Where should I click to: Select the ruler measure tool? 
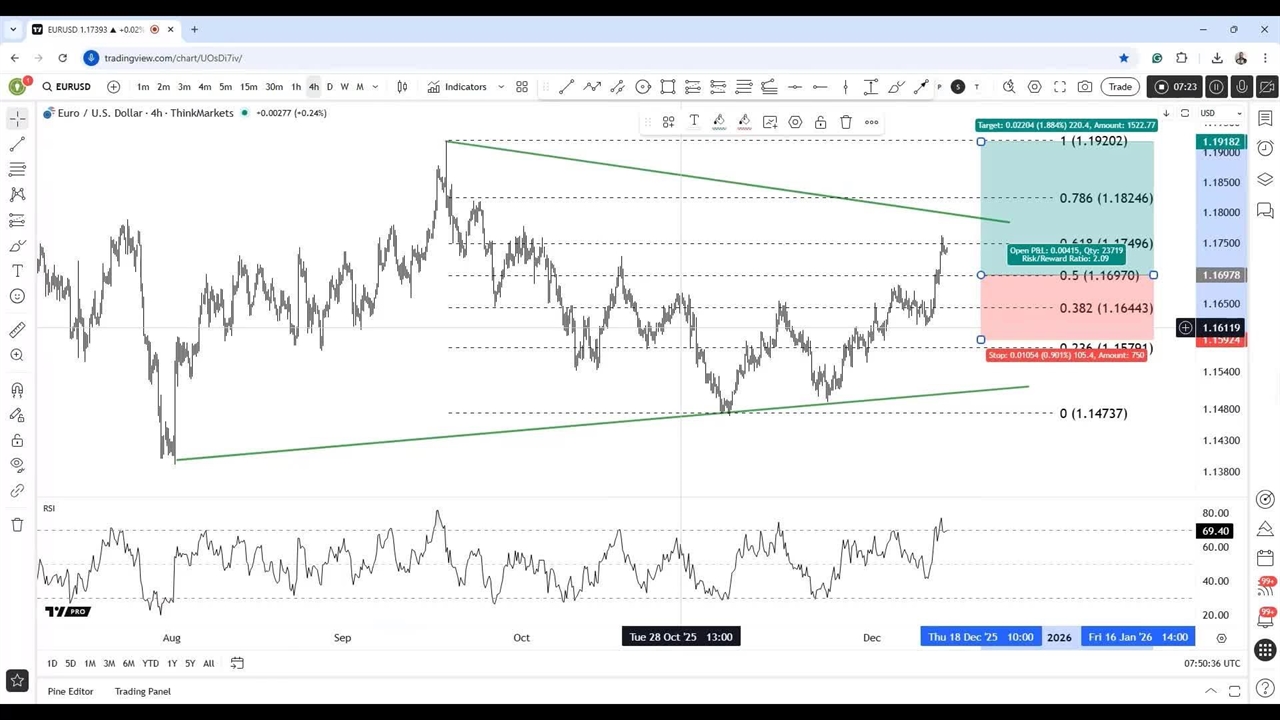pyautogui.click(x=17, y=330)
